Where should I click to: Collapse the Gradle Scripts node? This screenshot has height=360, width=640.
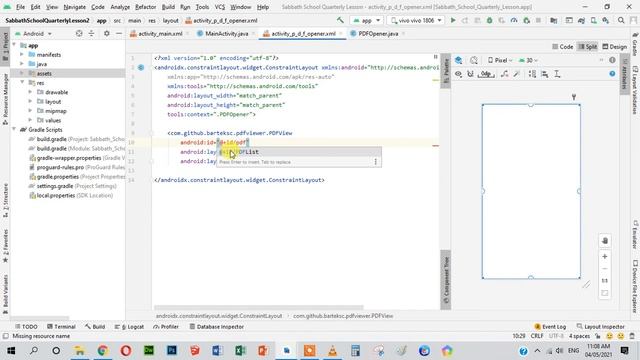13,129
